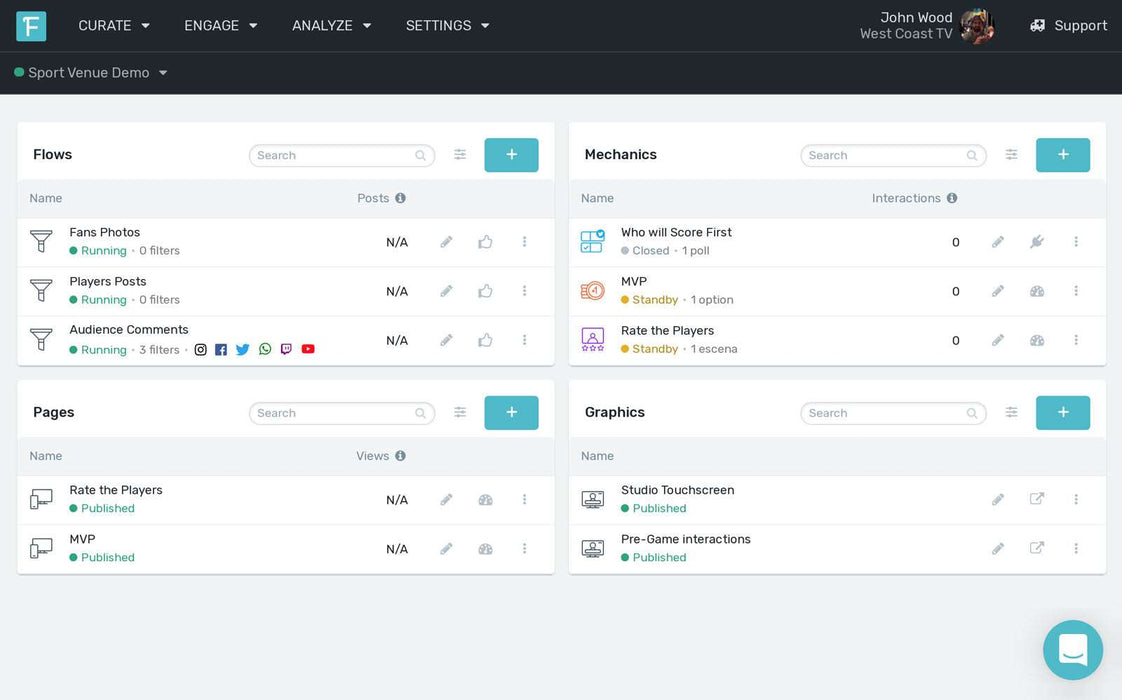The height and width of the screenshot is (700, 1122).
Task: Expand more options for MVP page row
Action: (524, 548)
